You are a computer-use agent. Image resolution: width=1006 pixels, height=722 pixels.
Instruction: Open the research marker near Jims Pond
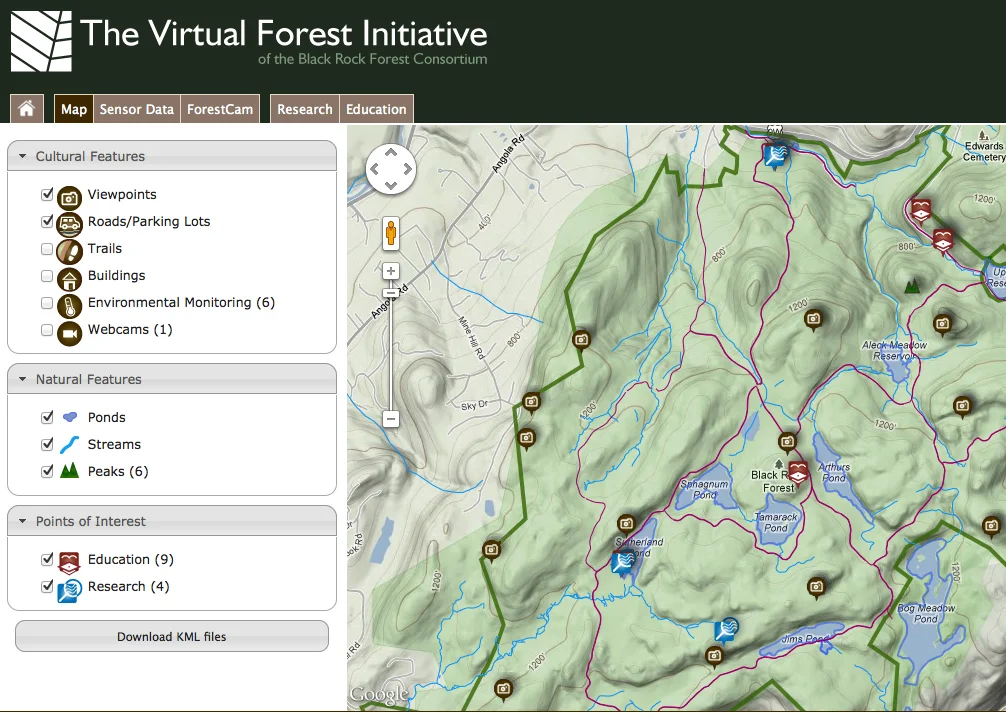726,629
